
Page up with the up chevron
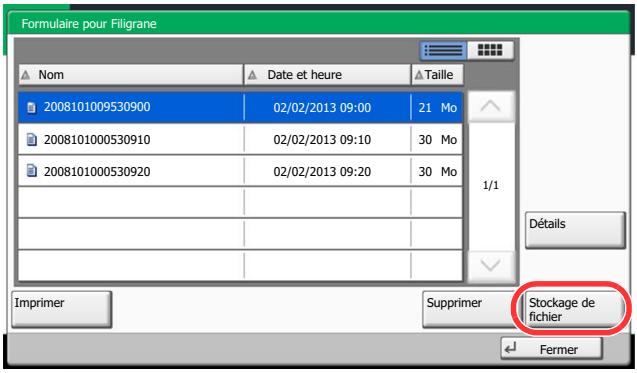coord(491,106)
